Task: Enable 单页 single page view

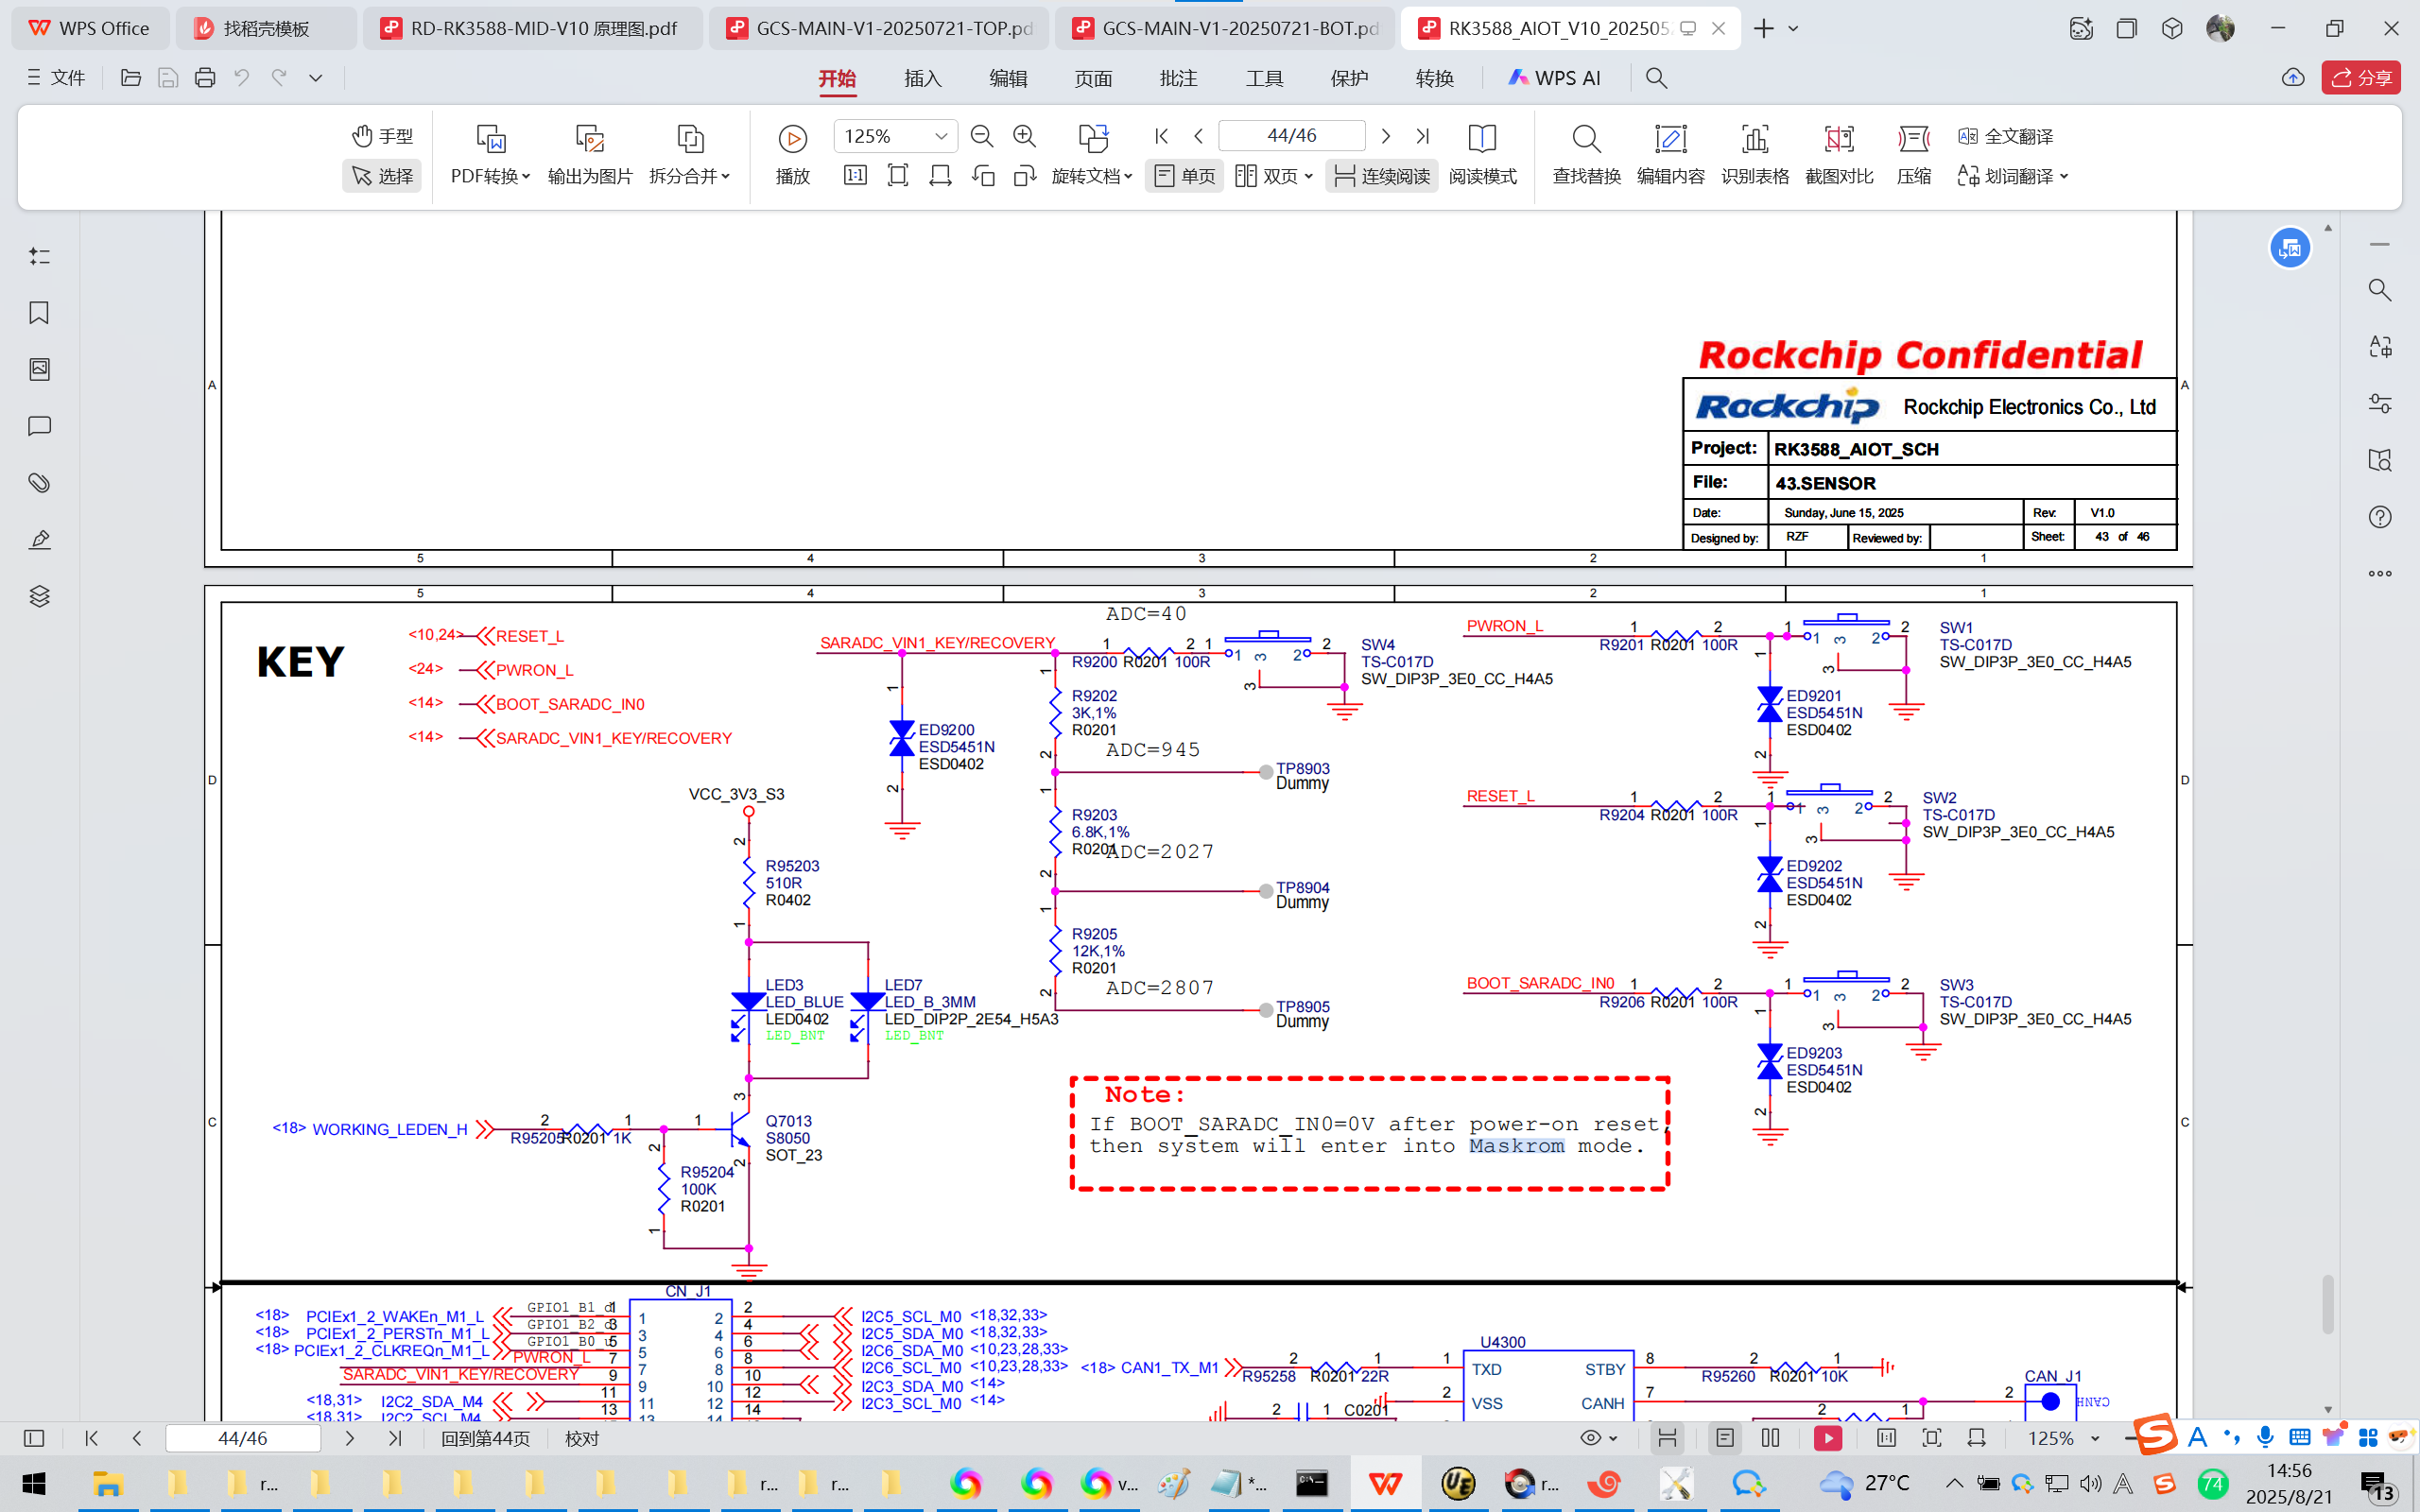Action: pos(1184,176)
